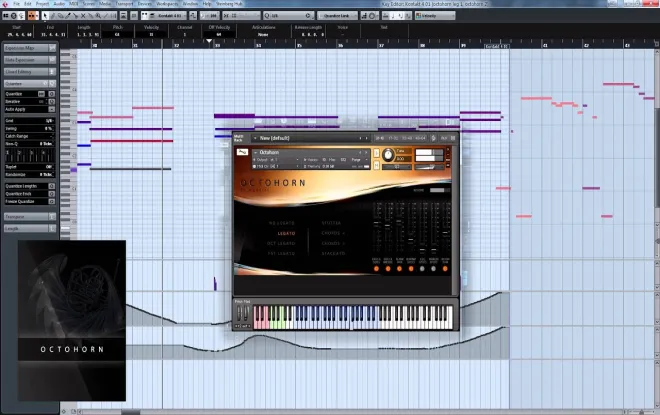Click the Tune knob in Kontakt
Image resolution: width=660 pixels, height=415 pixels.
click(x=388, y=155)
